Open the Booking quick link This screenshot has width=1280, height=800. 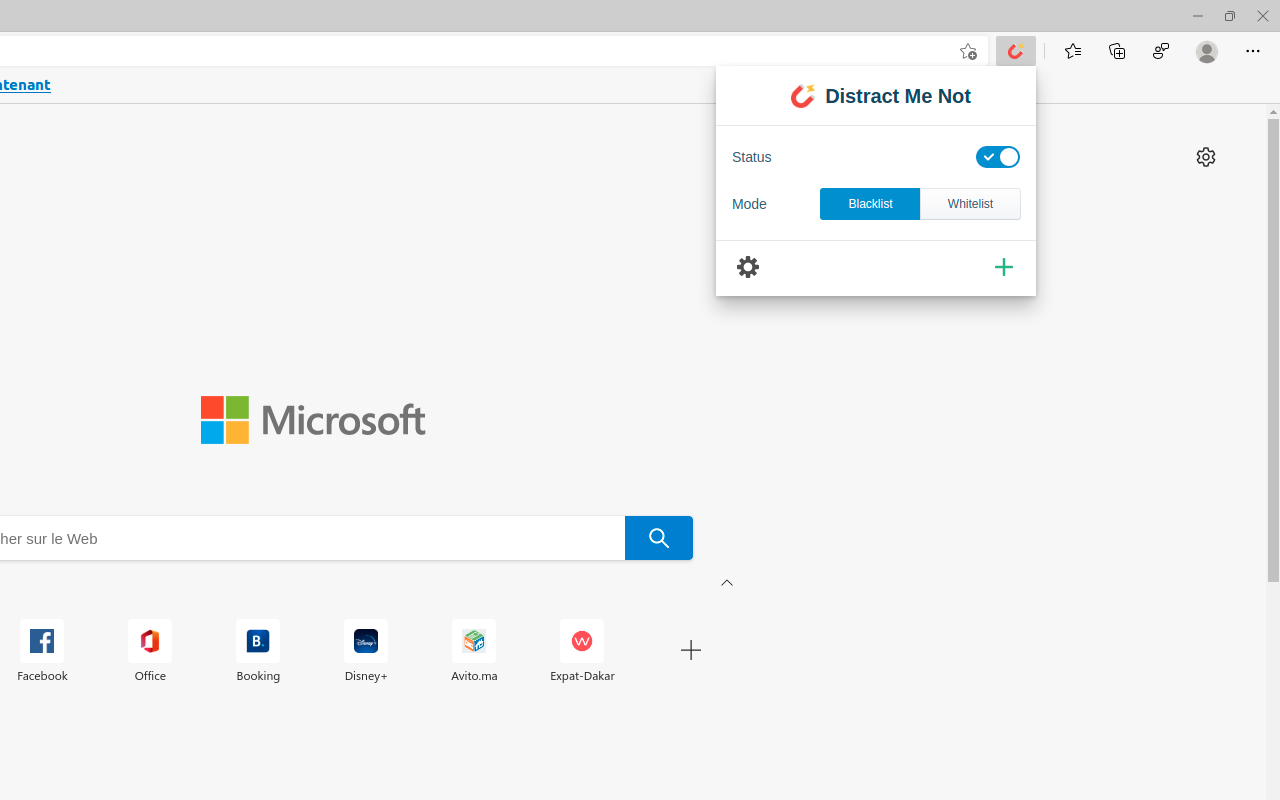pyautogui.click(x=258, y=652)
